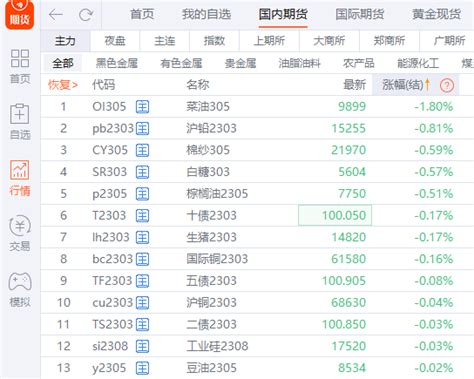Image resolution: width=474 pixels, height=379 pixels.
Task: Select the 夜盘 sub-tab
Action: pyautogui.click(x=115, y=41)
